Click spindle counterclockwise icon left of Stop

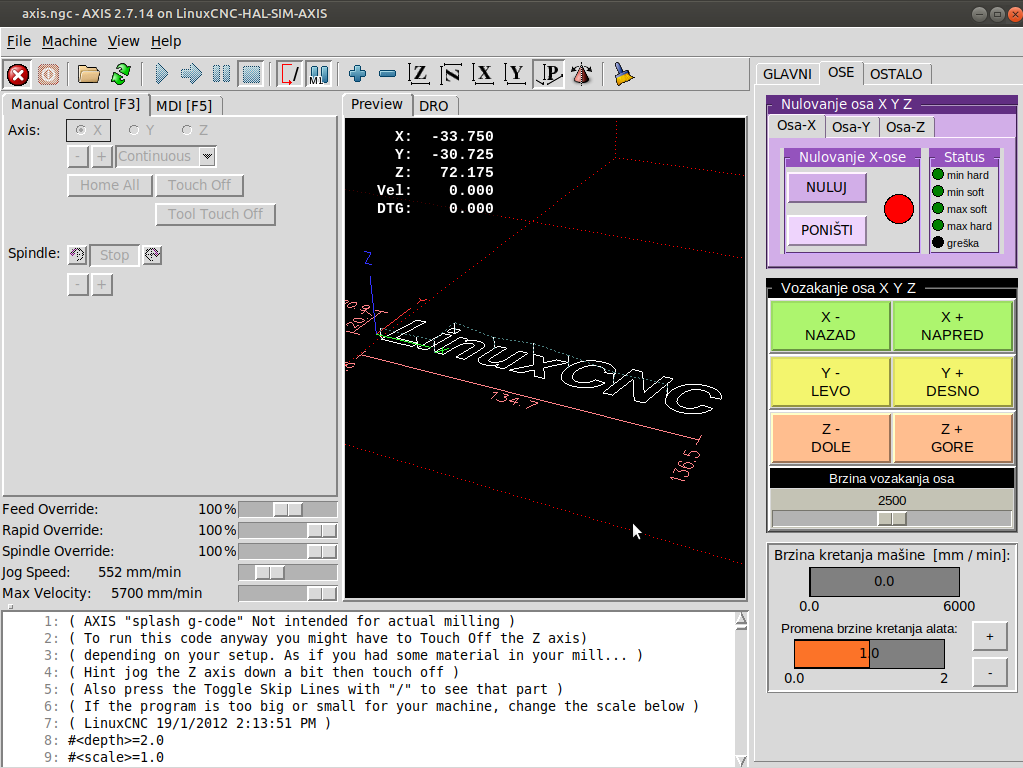point(77,254)
